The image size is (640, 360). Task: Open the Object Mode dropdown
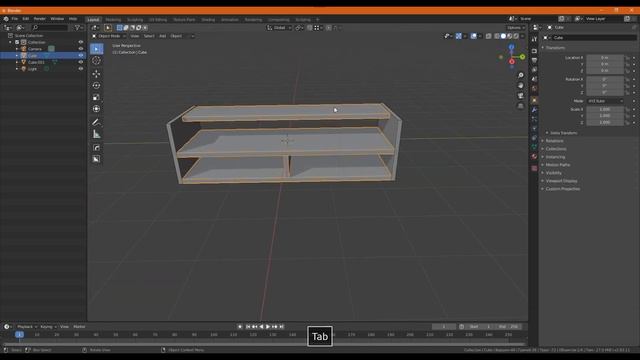109,36
